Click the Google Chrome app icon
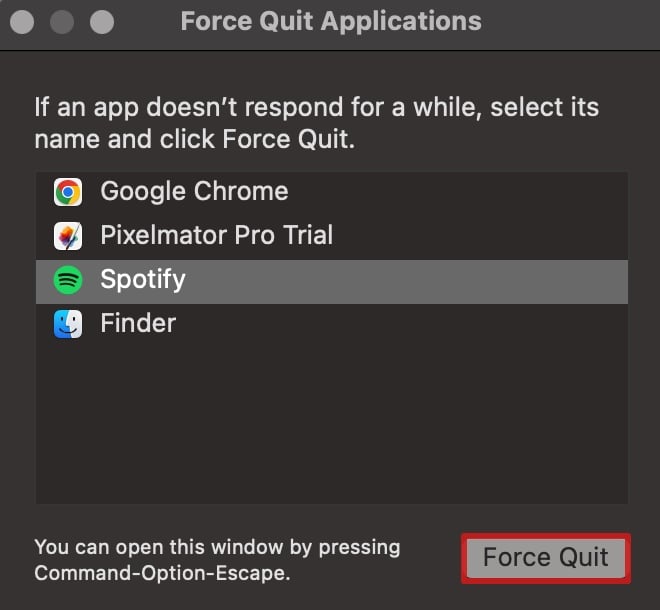660x610 pixels. 68,192
